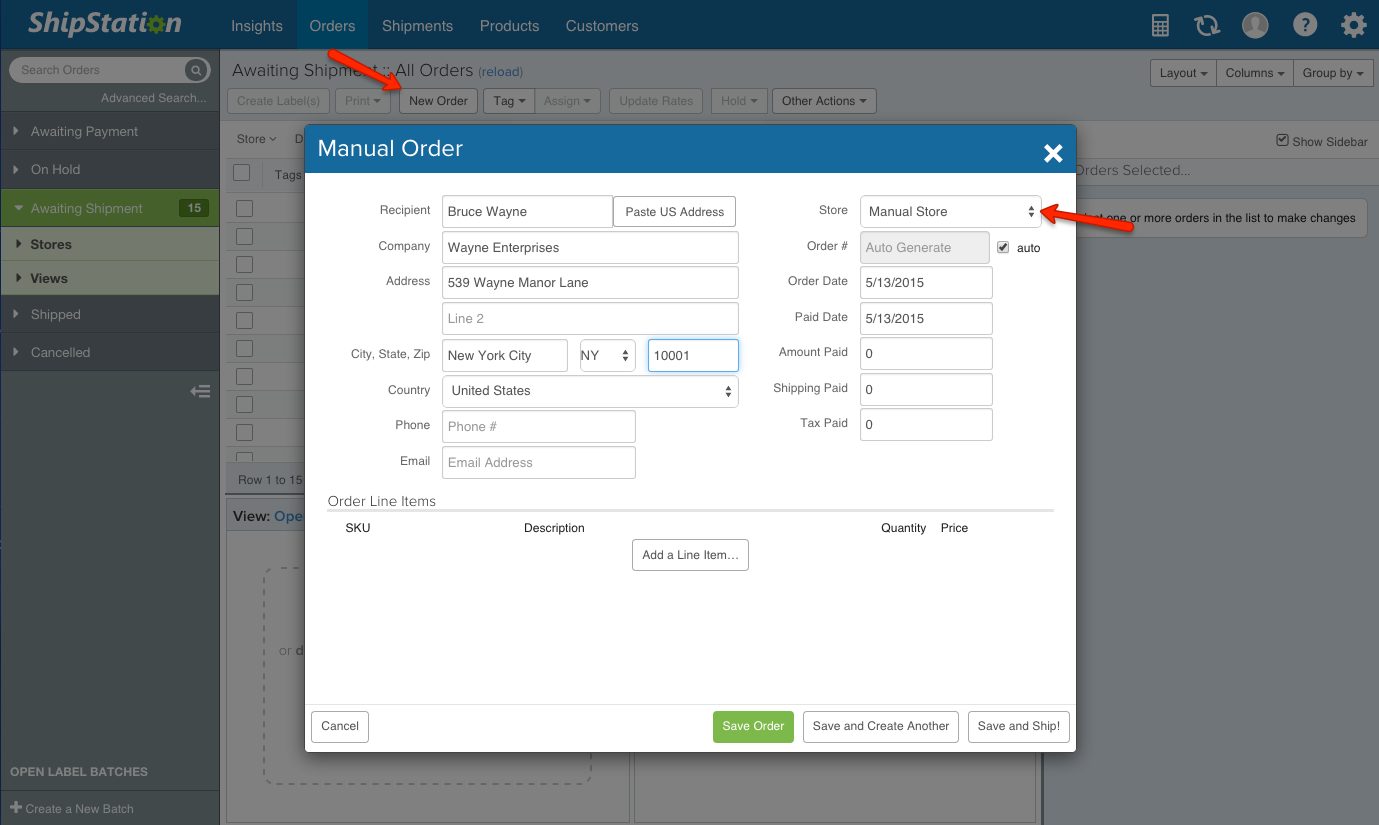This screenshot has width=1379, height=825.
Task: Uncheck the auto order number checkbox
Action: pos(1003,247)
